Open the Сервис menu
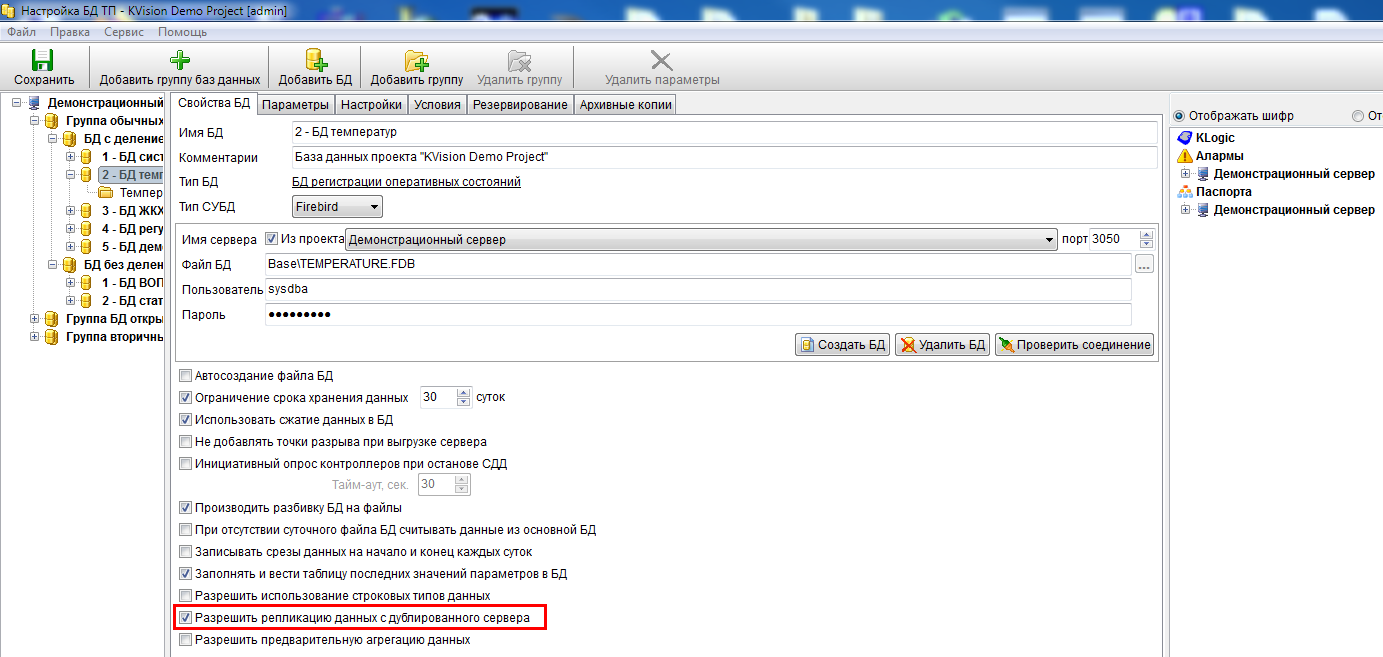This screenshot has height=657, width=1383. pos(124,32)
